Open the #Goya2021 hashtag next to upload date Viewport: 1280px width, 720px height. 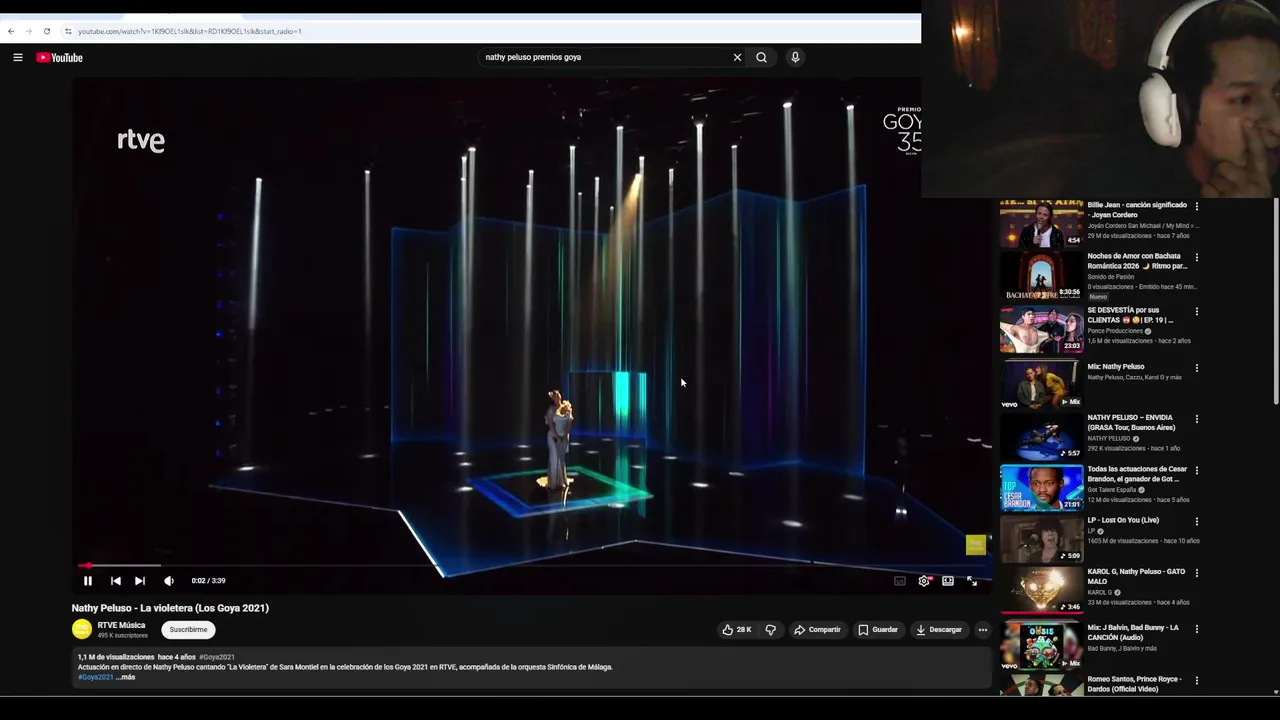(217, 657)
